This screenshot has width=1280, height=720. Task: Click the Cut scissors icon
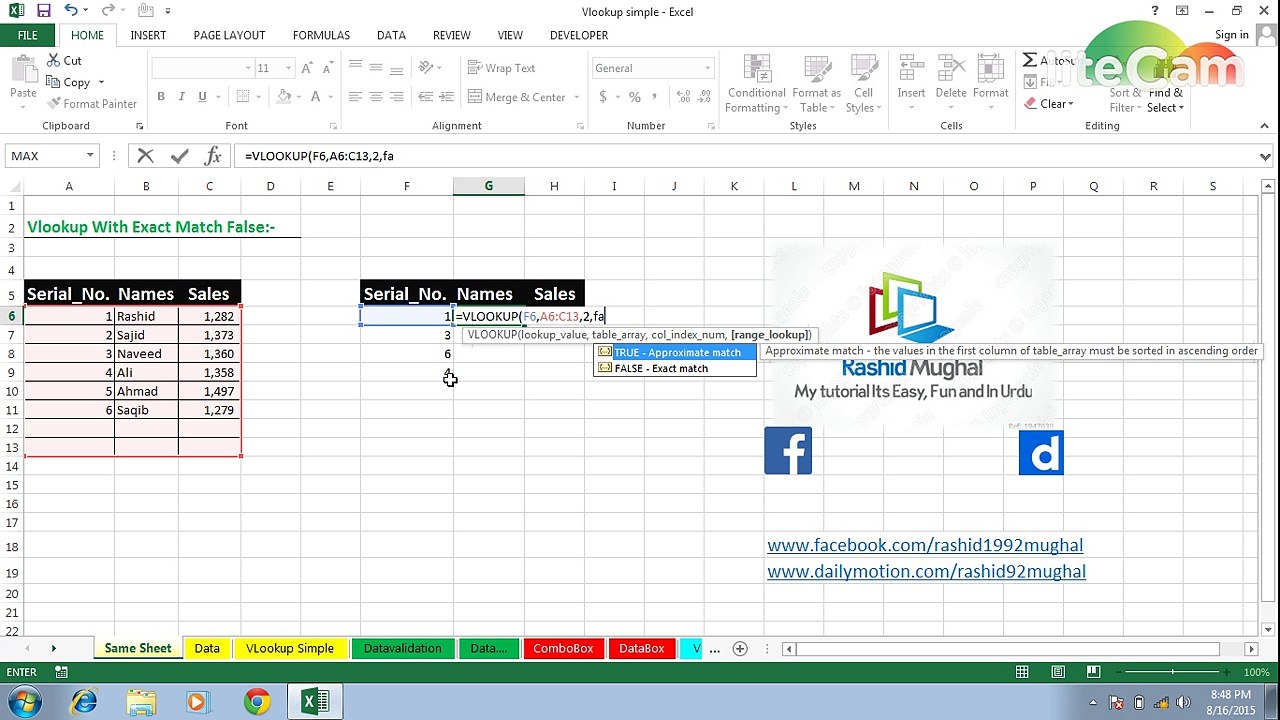point(54,61)
